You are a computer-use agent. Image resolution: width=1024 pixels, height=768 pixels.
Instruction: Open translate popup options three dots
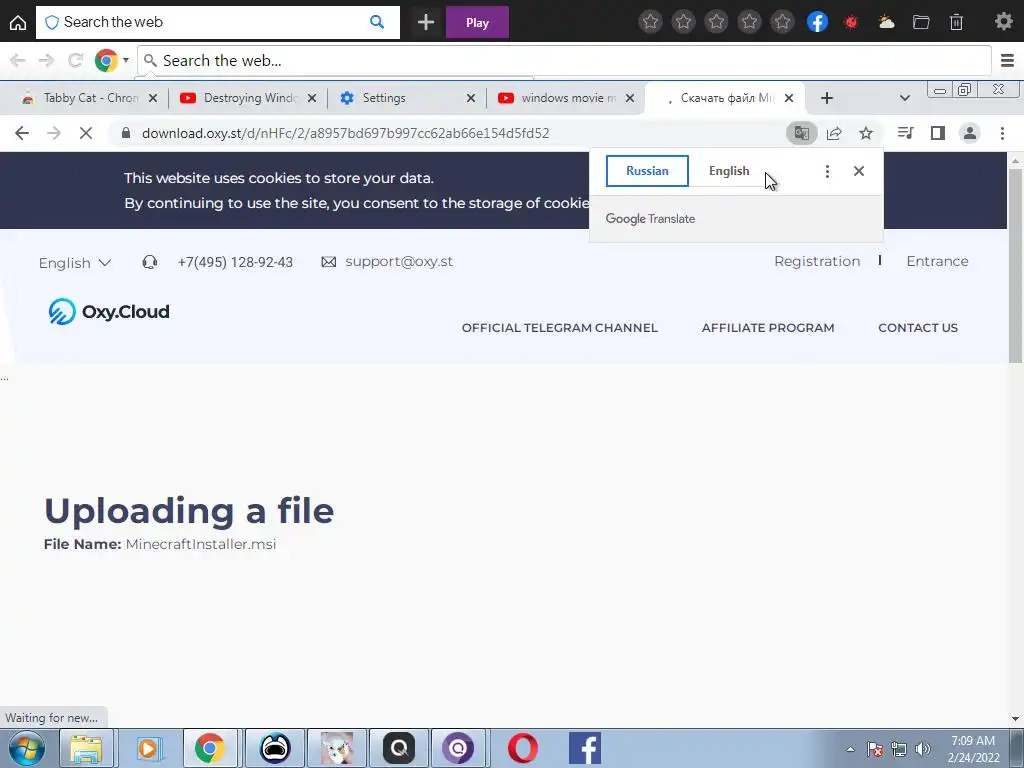pos(827,171)
